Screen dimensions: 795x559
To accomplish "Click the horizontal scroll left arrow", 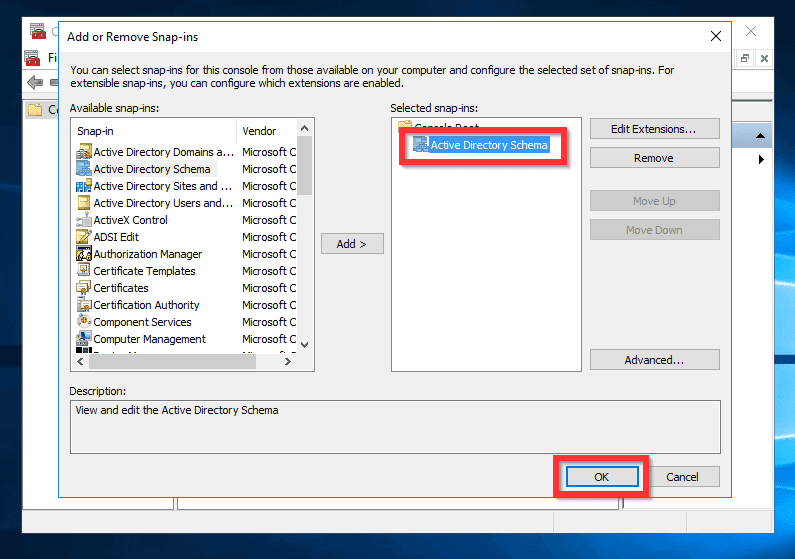I will (80, 361).
